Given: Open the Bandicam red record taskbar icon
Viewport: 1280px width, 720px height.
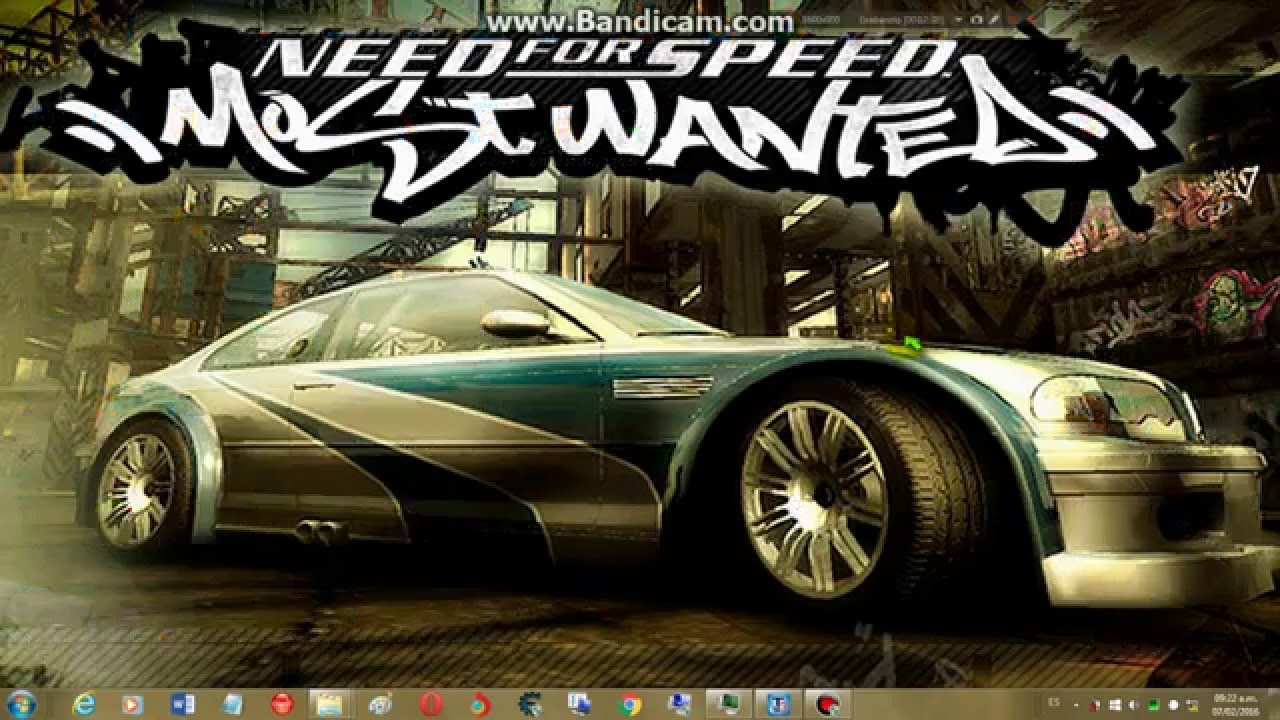Looking at the screenshot, I should pyautogui.click(x=829, y=704).
